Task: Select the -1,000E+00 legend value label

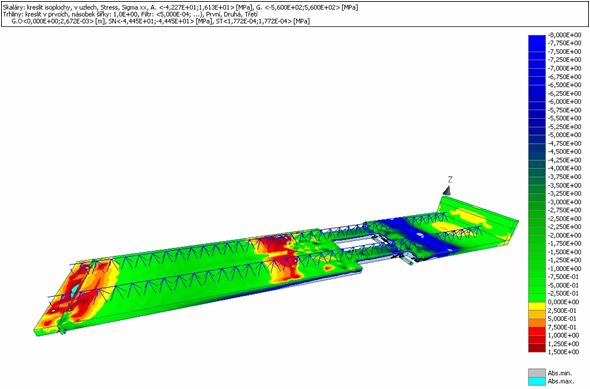Action: (563, 269)
